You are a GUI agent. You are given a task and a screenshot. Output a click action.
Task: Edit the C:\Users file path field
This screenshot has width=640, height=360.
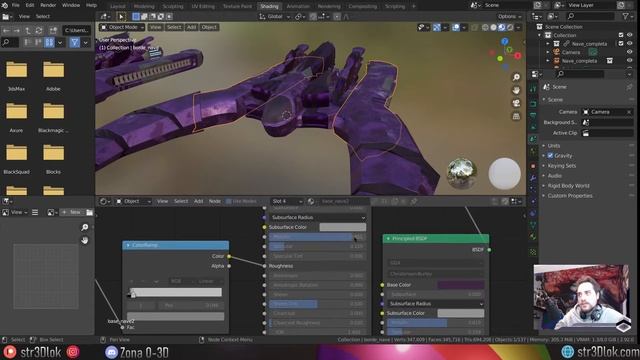[x=77, y=31]
